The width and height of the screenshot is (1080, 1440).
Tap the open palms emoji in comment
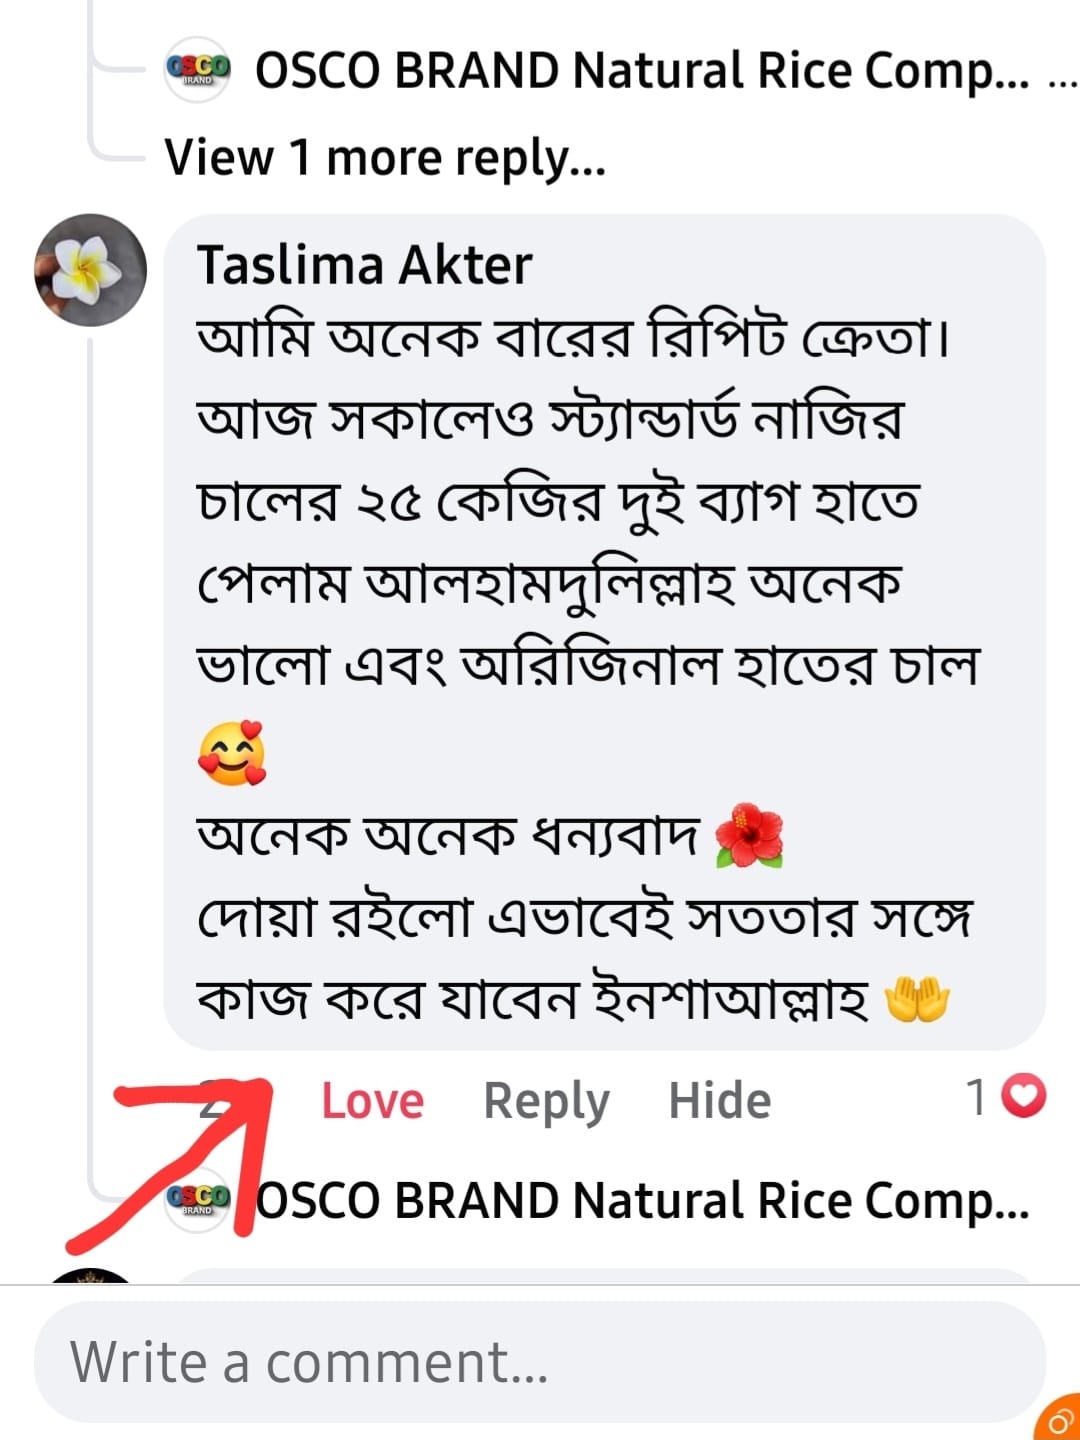917,999
